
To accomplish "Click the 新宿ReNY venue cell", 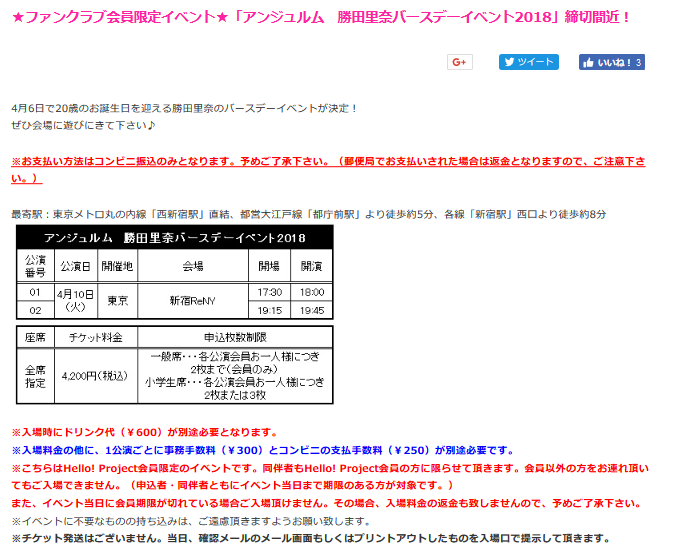I will pyautogui.click(x=193, y=300).
